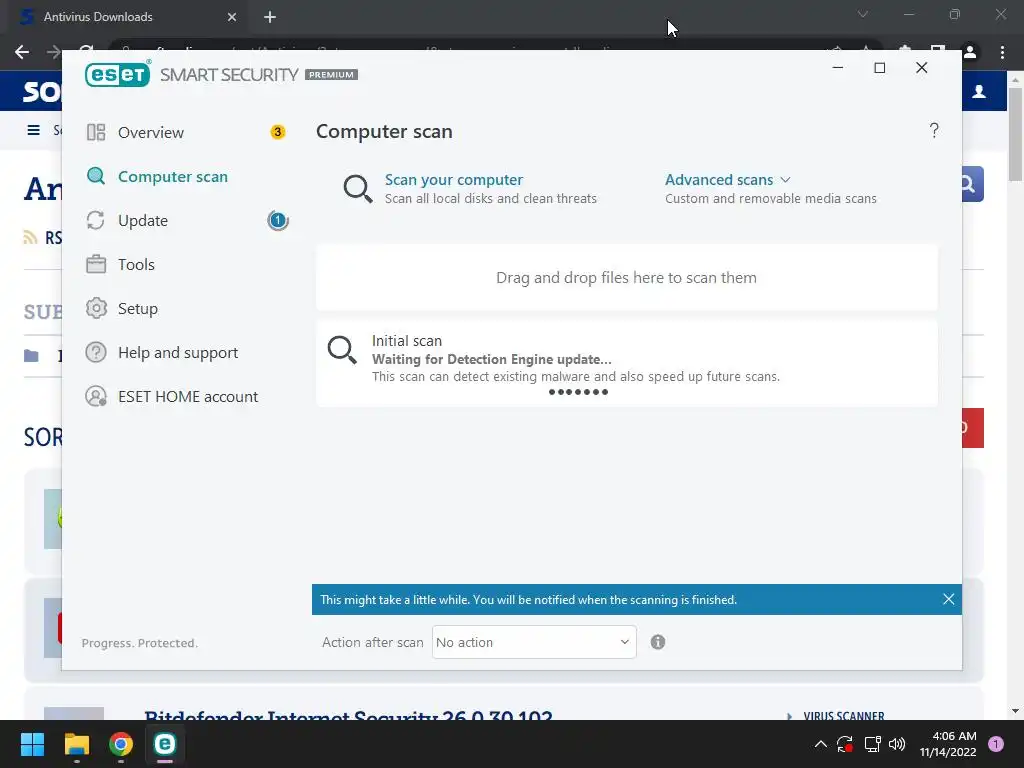Image resolution: width=1024 pixels, height=768 pixels.
Task: Click the Help question-circle icon
Action: [96, 353]
